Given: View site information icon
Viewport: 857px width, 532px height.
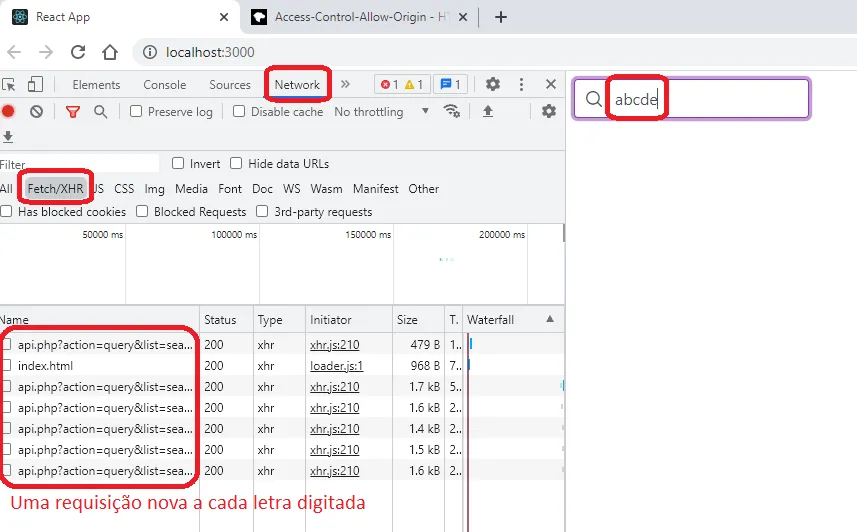Looking at the screenshot, I should pos(149,52).
